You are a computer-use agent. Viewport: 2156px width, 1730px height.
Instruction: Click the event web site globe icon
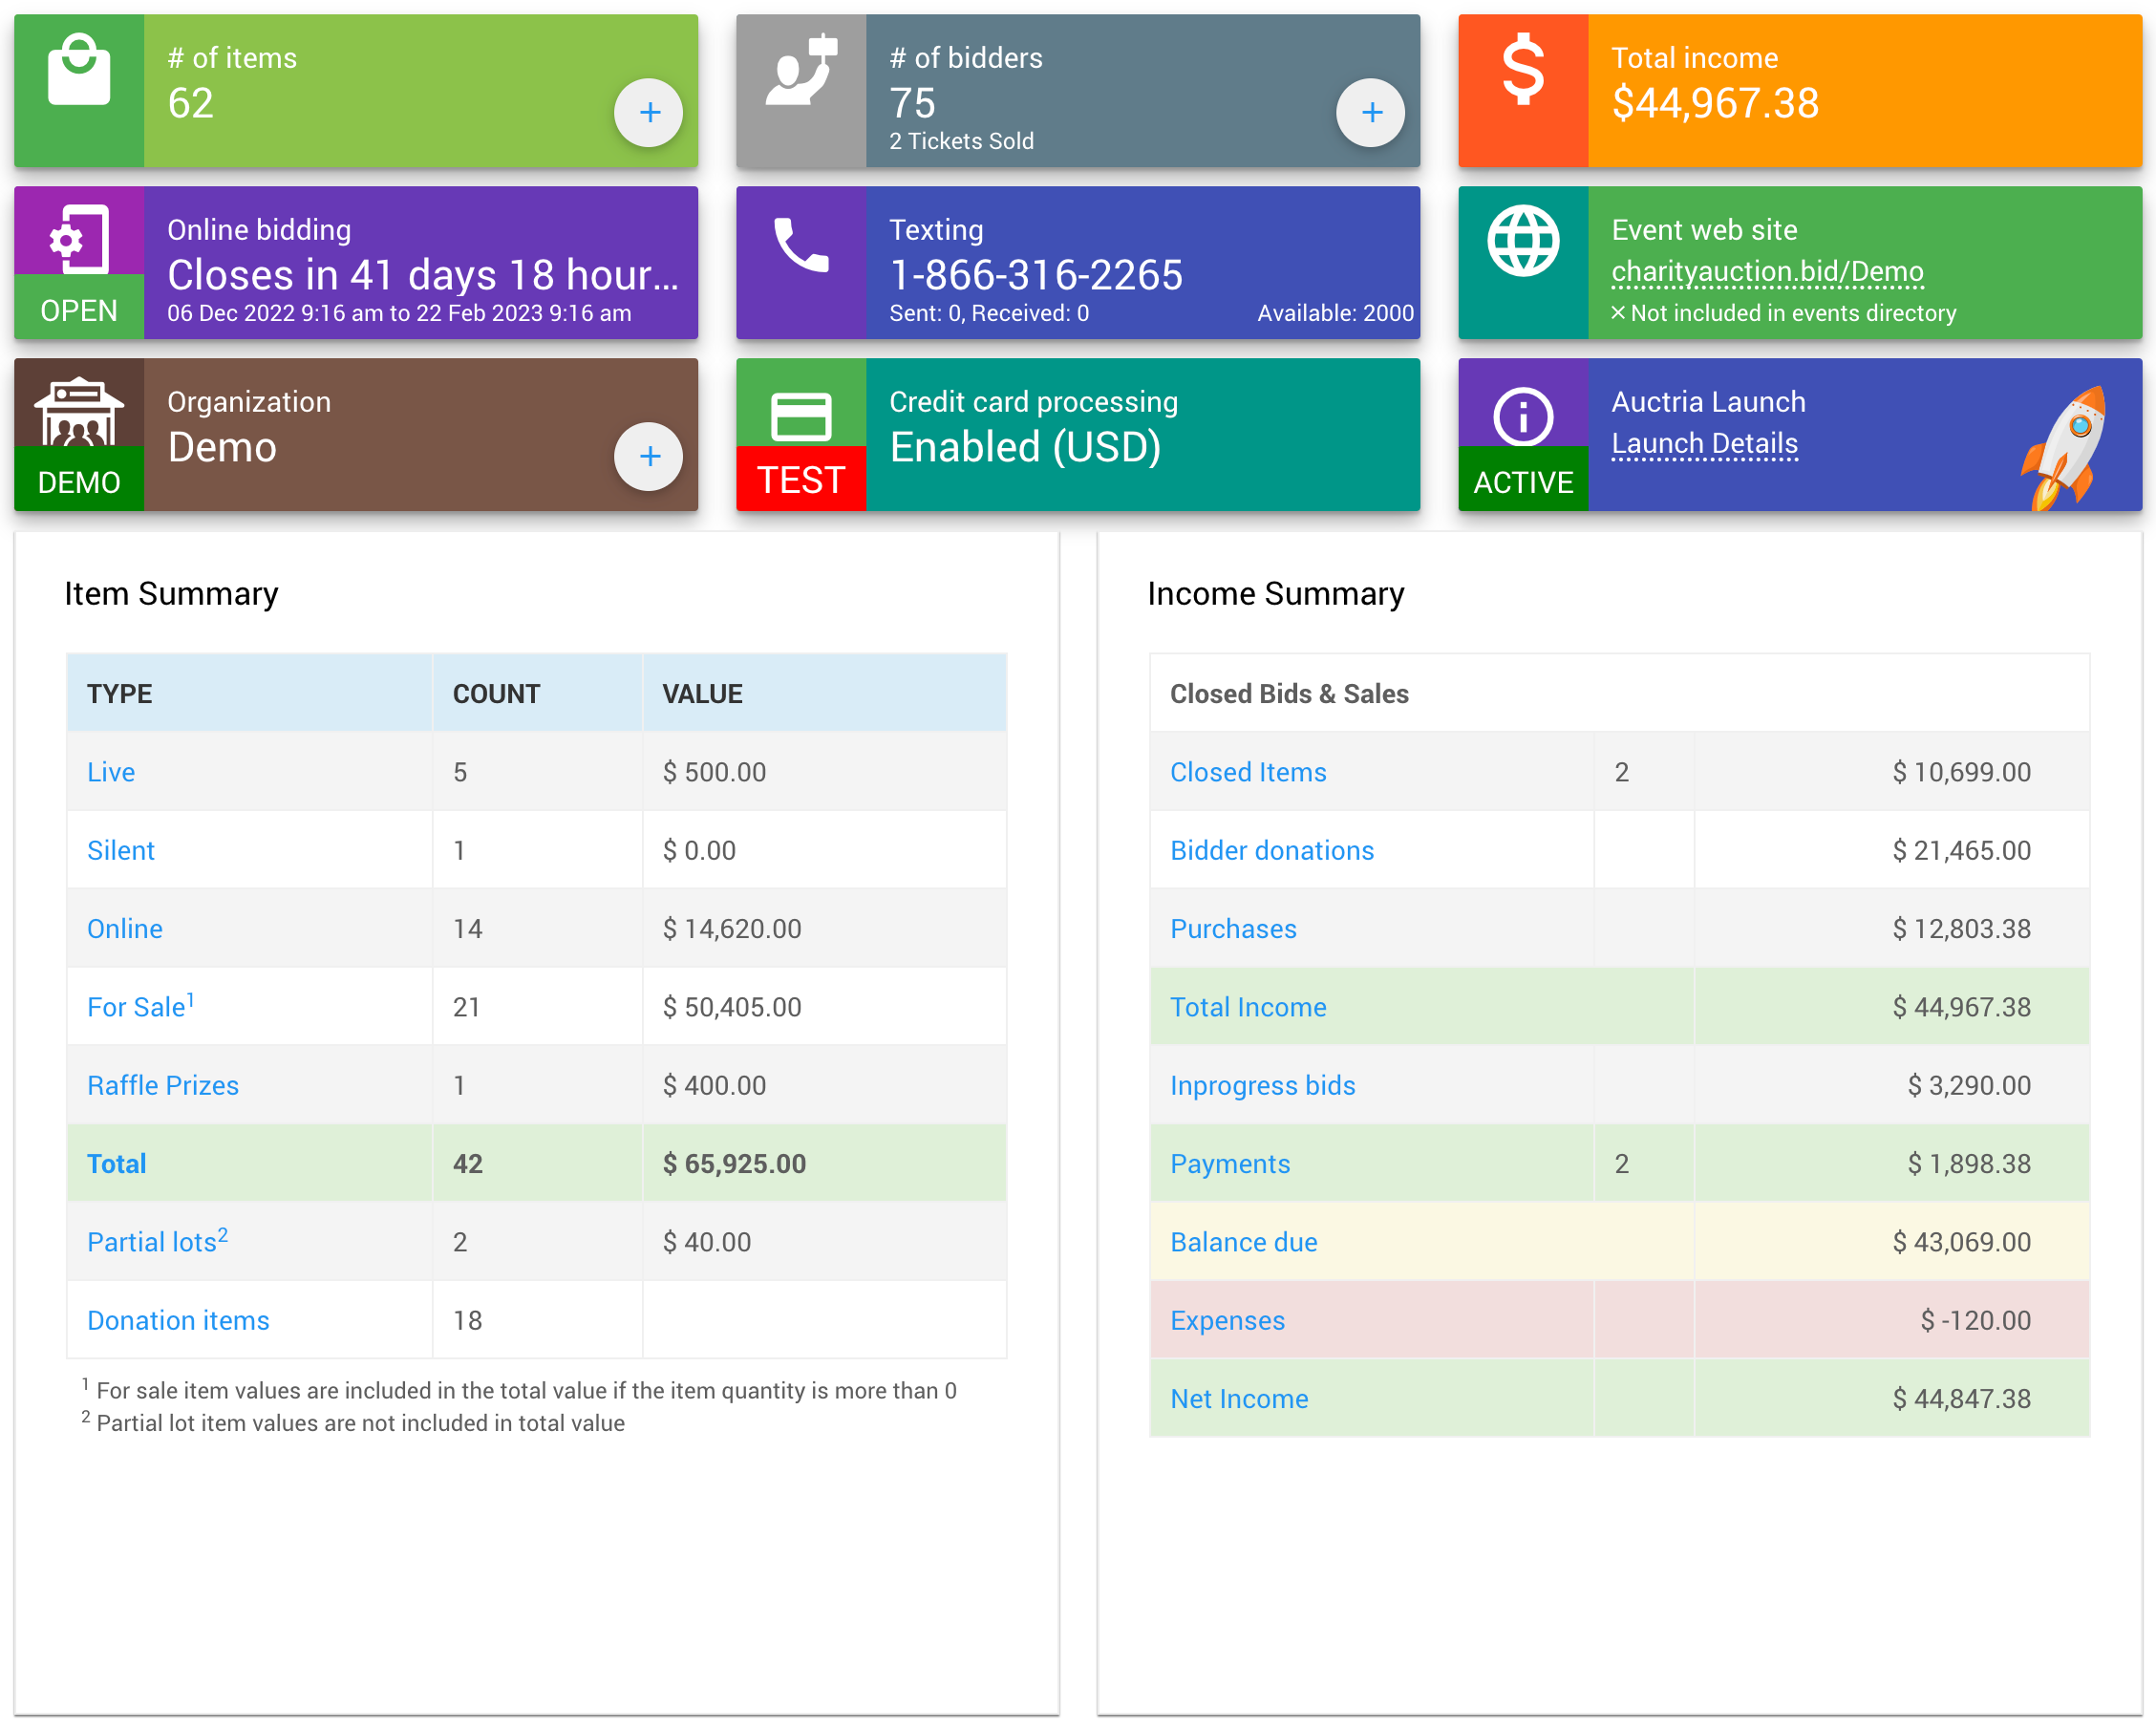1522,242
